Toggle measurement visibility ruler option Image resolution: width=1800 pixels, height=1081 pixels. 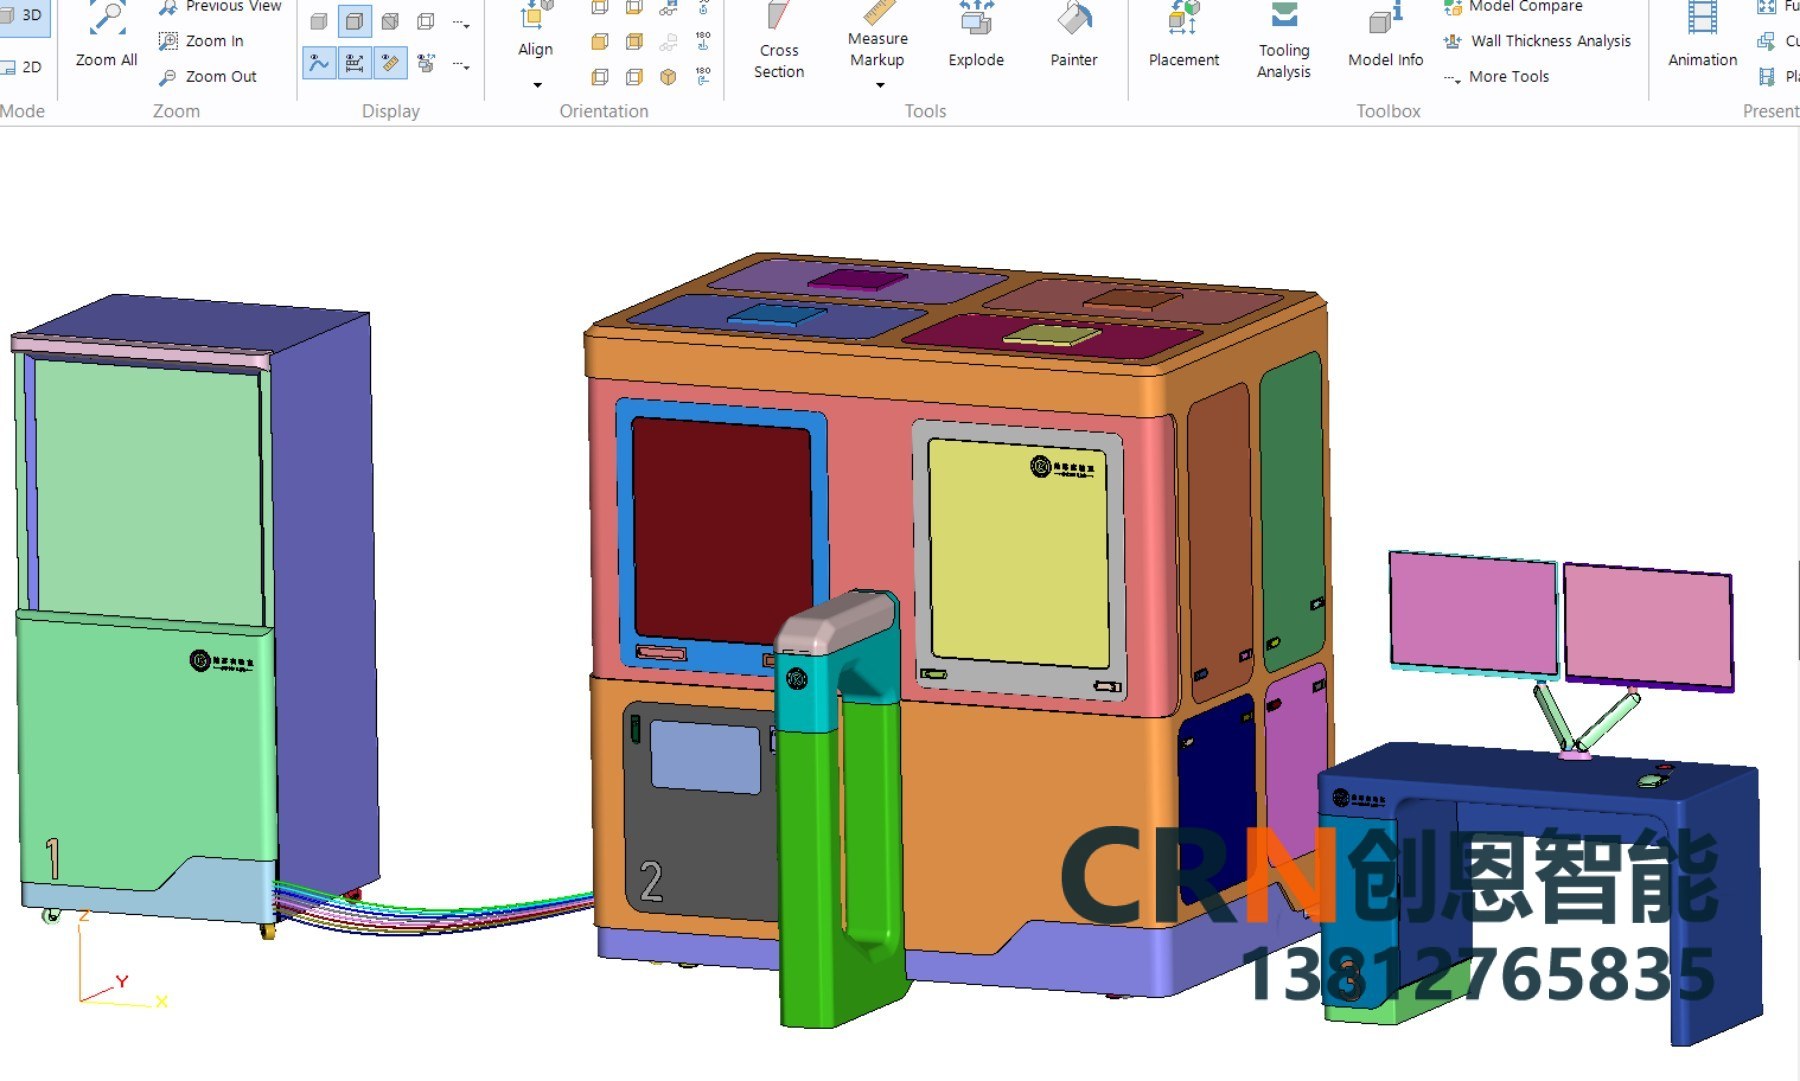[390, 63]
